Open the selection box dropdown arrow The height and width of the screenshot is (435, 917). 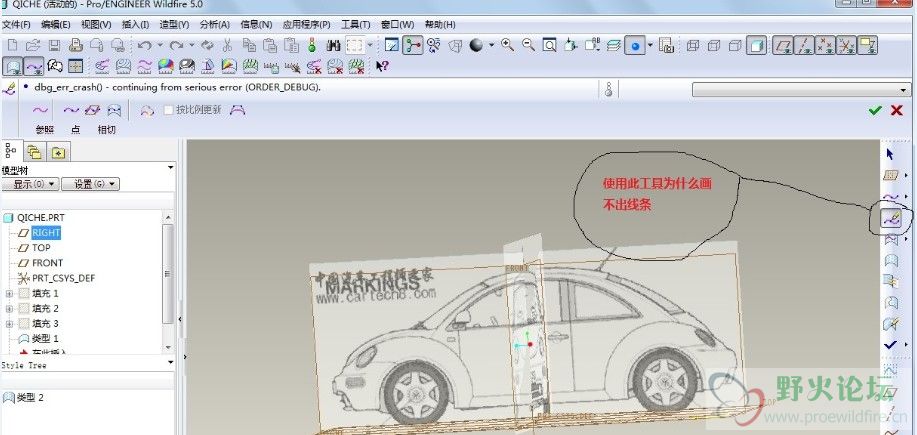[370, 45]
